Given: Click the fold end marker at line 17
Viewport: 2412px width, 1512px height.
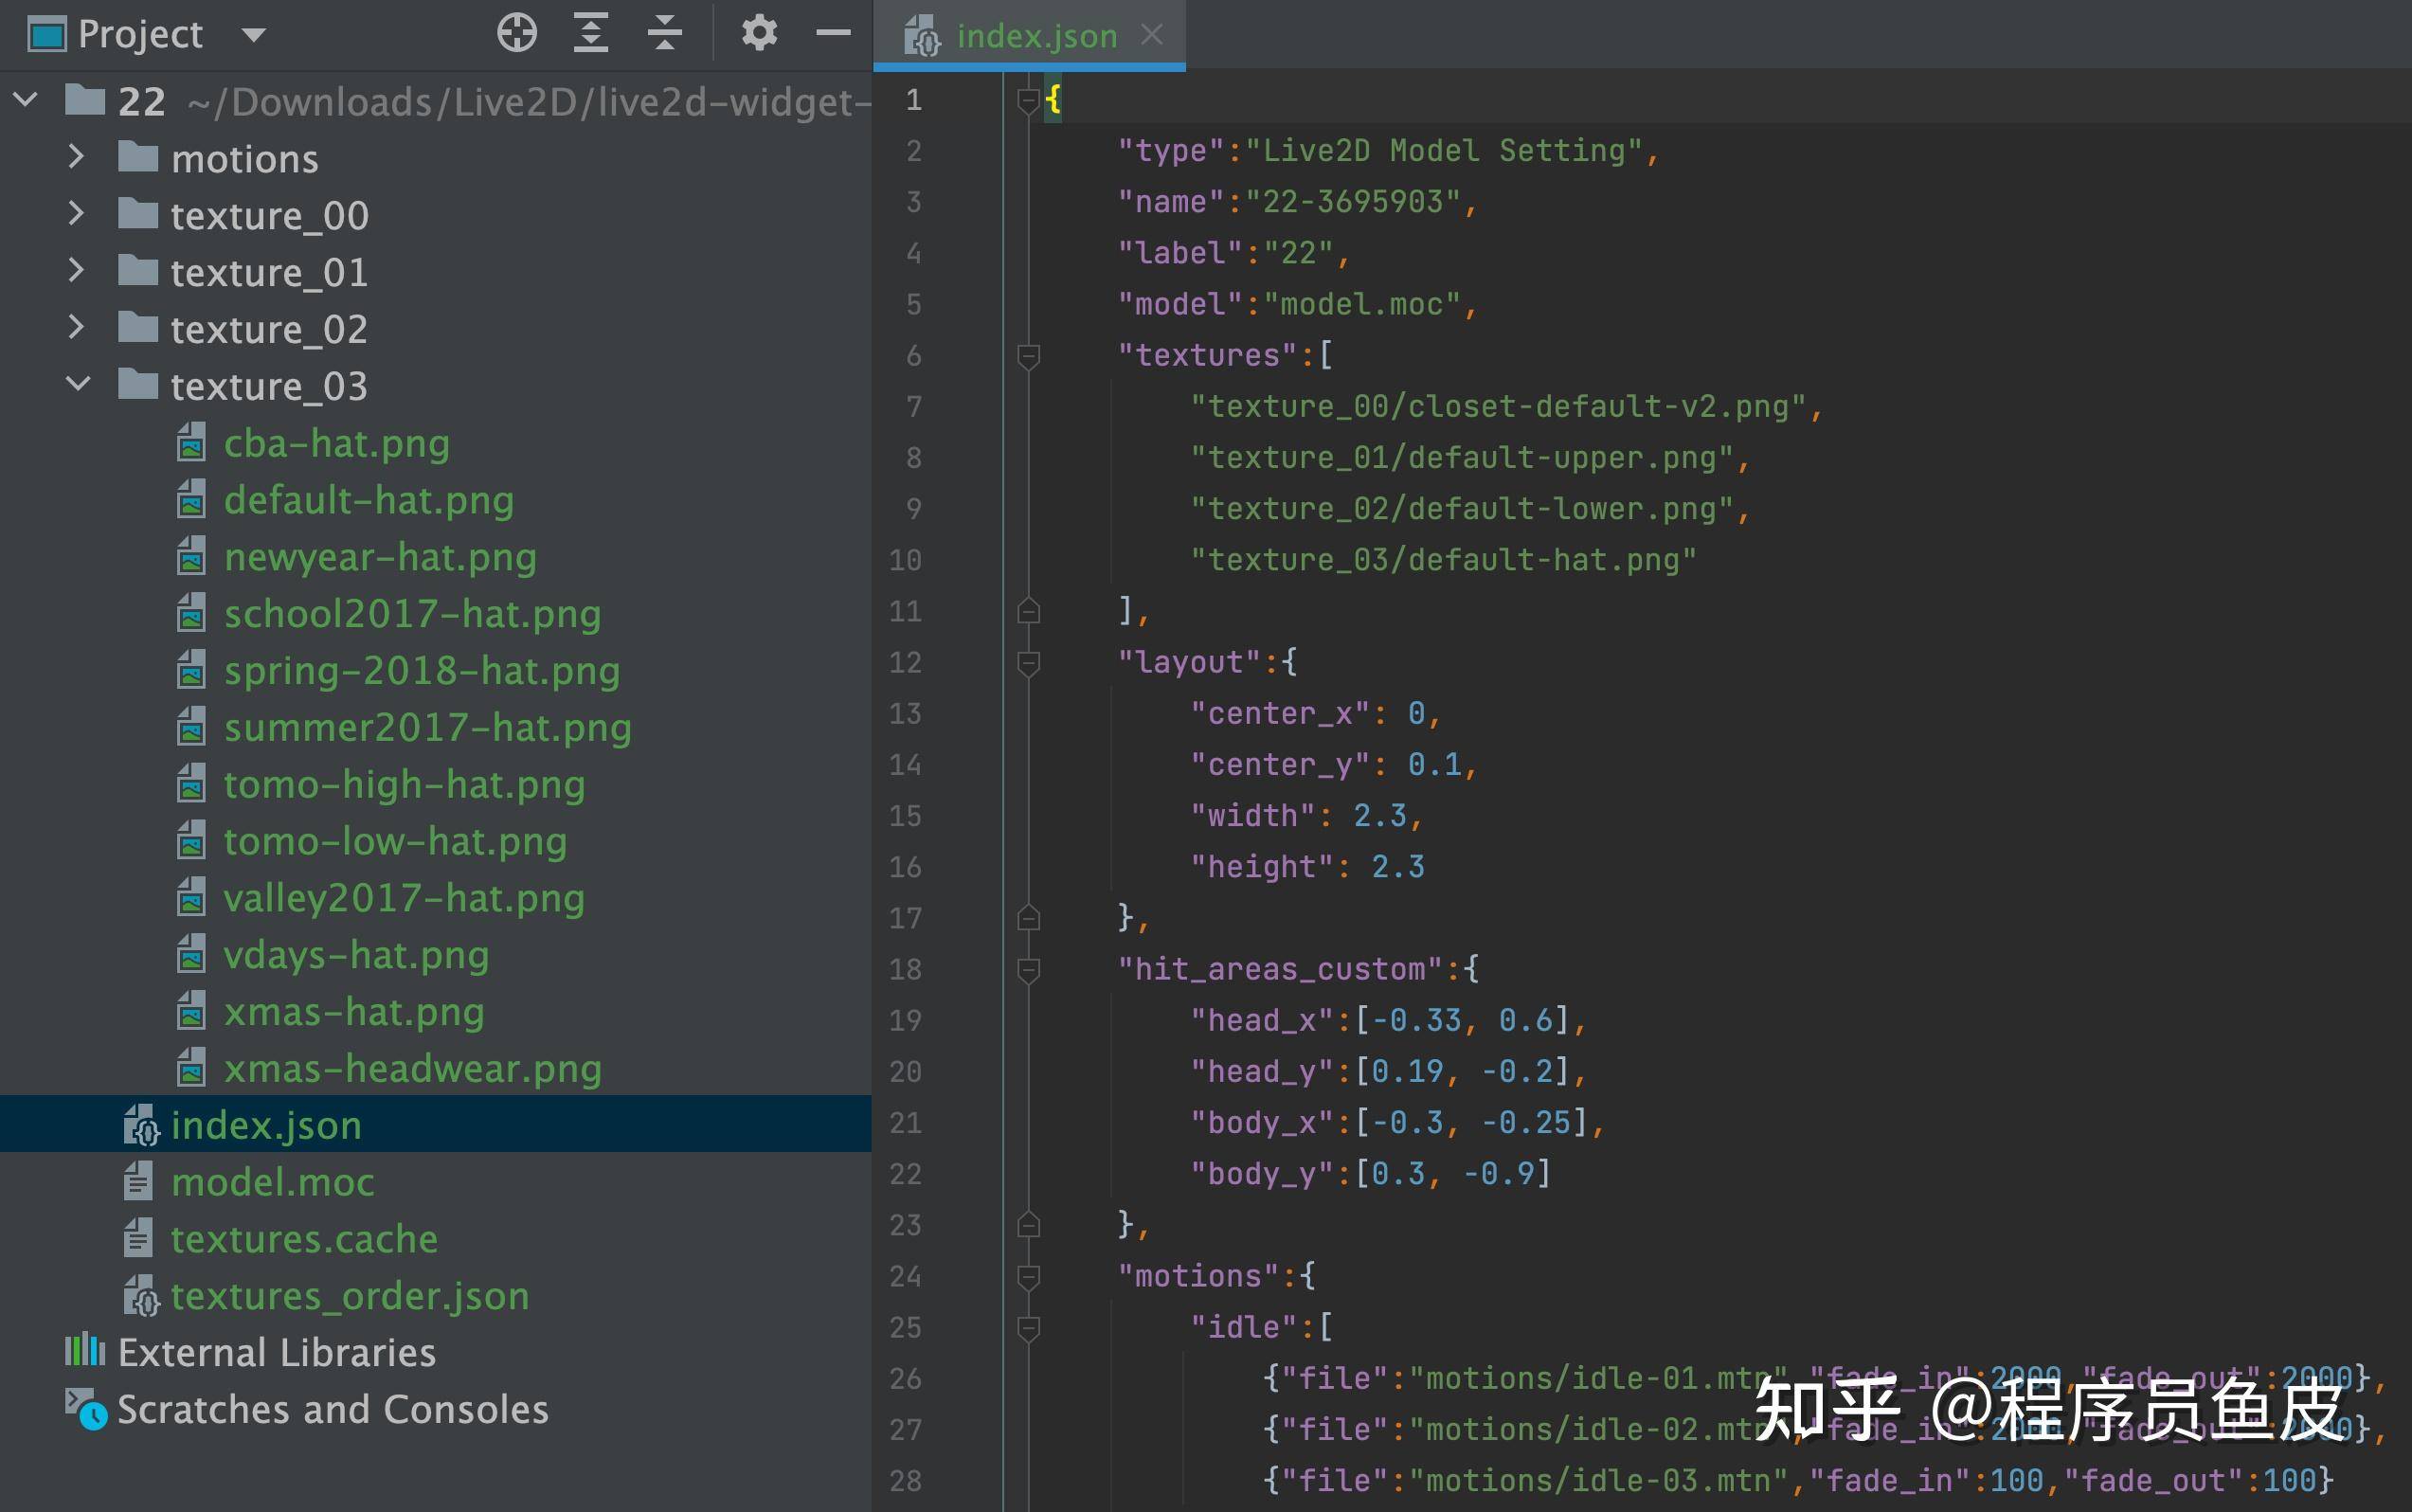Looking at the screenshot, I should [1028, 917].
